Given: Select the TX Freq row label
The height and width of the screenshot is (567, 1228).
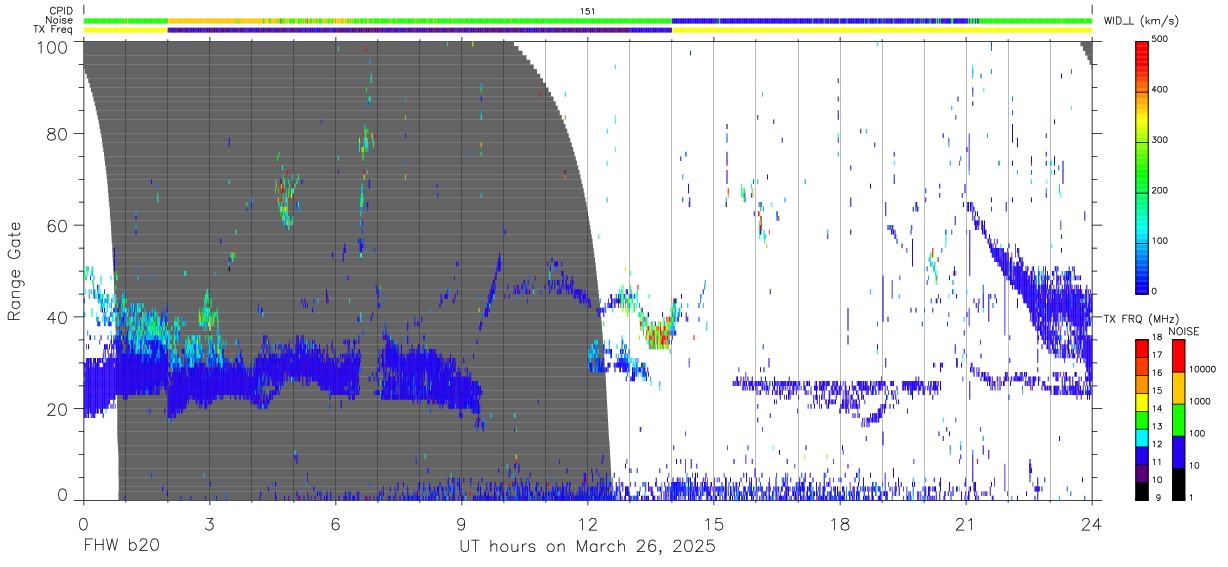Looking at the screenshot, I should [x=54, y=29].
